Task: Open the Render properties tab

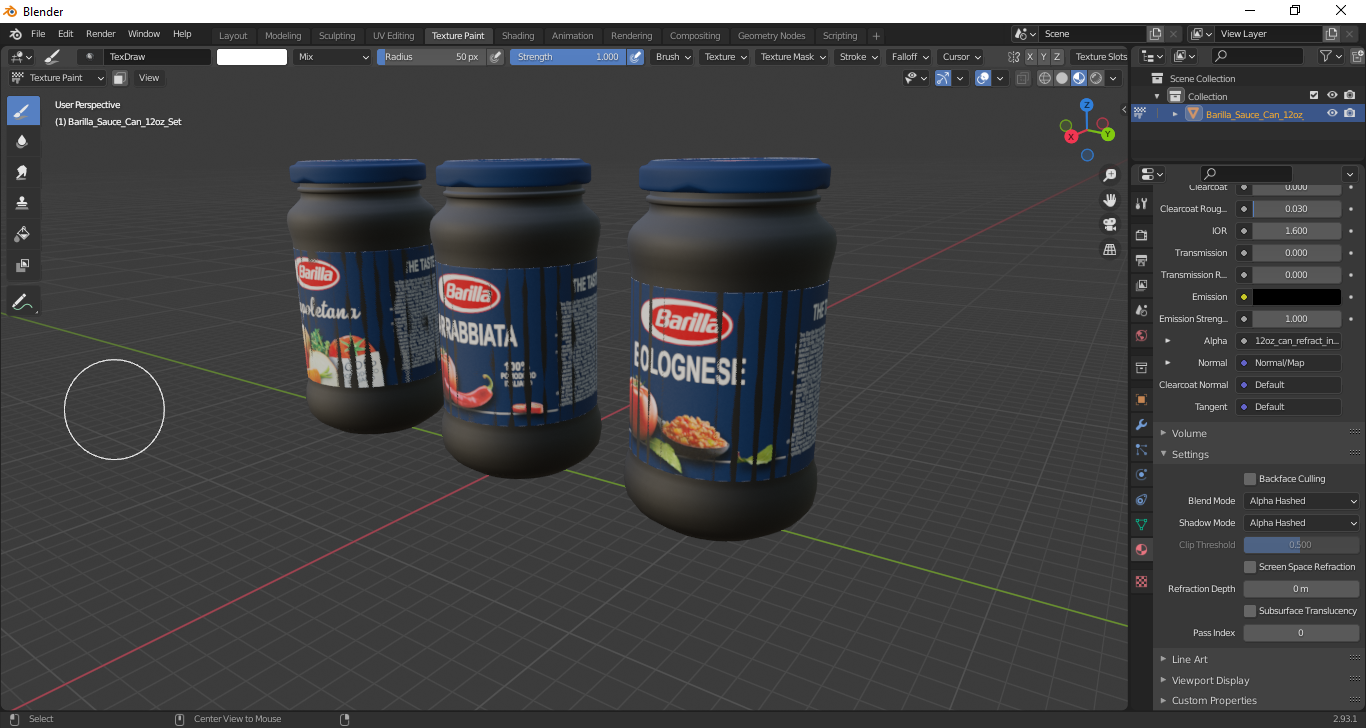Action: click(x=1141, y=235)
